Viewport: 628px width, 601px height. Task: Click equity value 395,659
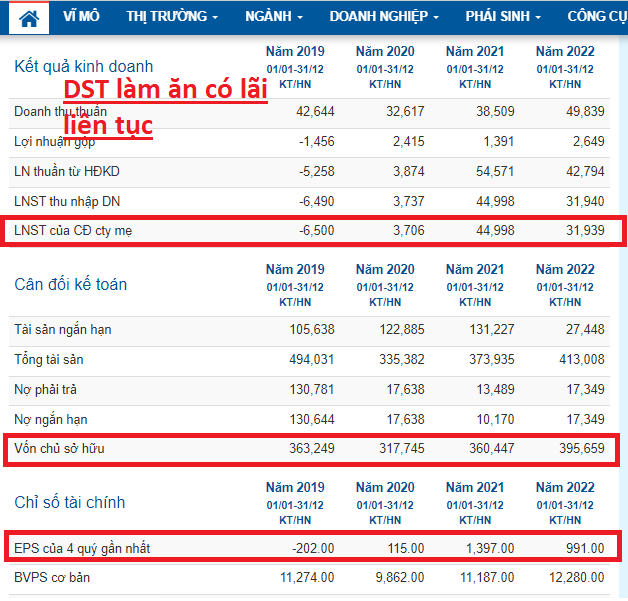(582, 448)
